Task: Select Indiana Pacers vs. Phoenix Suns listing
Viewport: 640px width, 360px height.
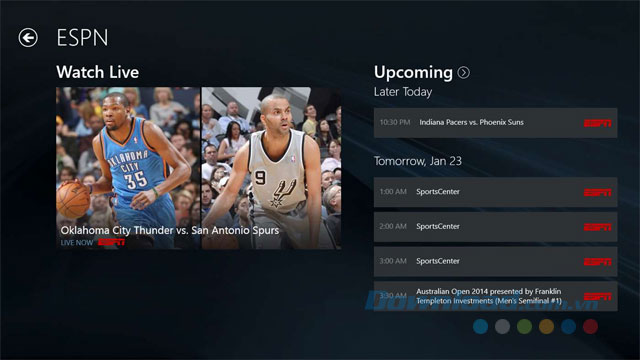Action: [x=496, y=122]
